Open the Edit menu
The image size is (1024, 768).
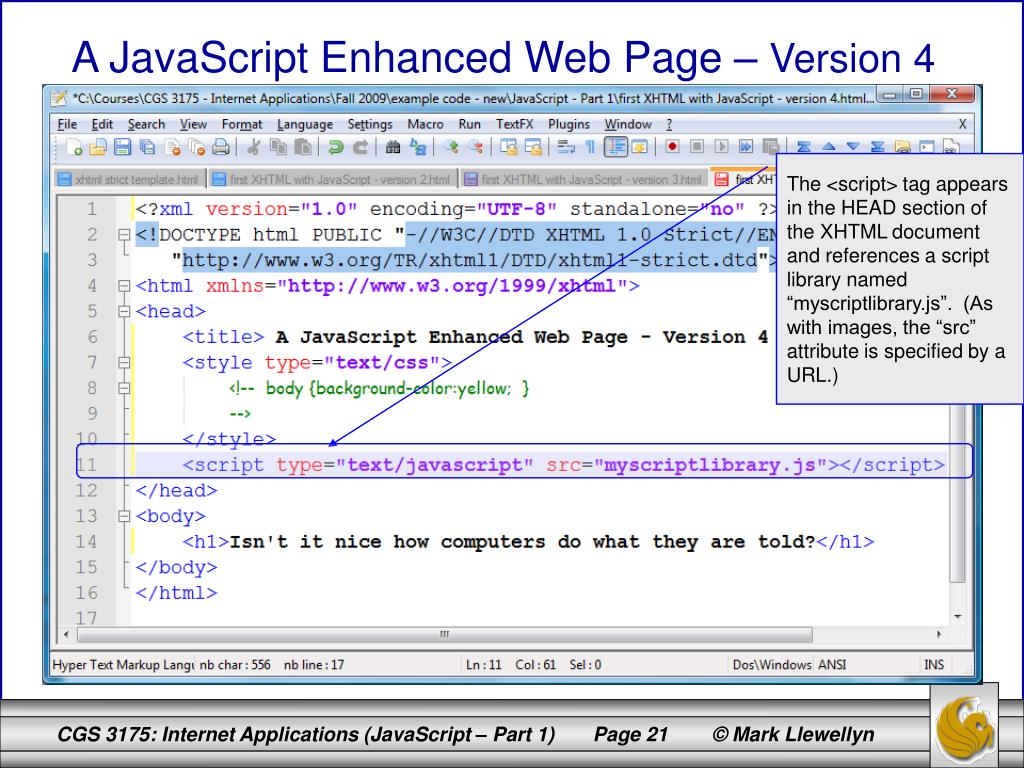tap(102, 125)
